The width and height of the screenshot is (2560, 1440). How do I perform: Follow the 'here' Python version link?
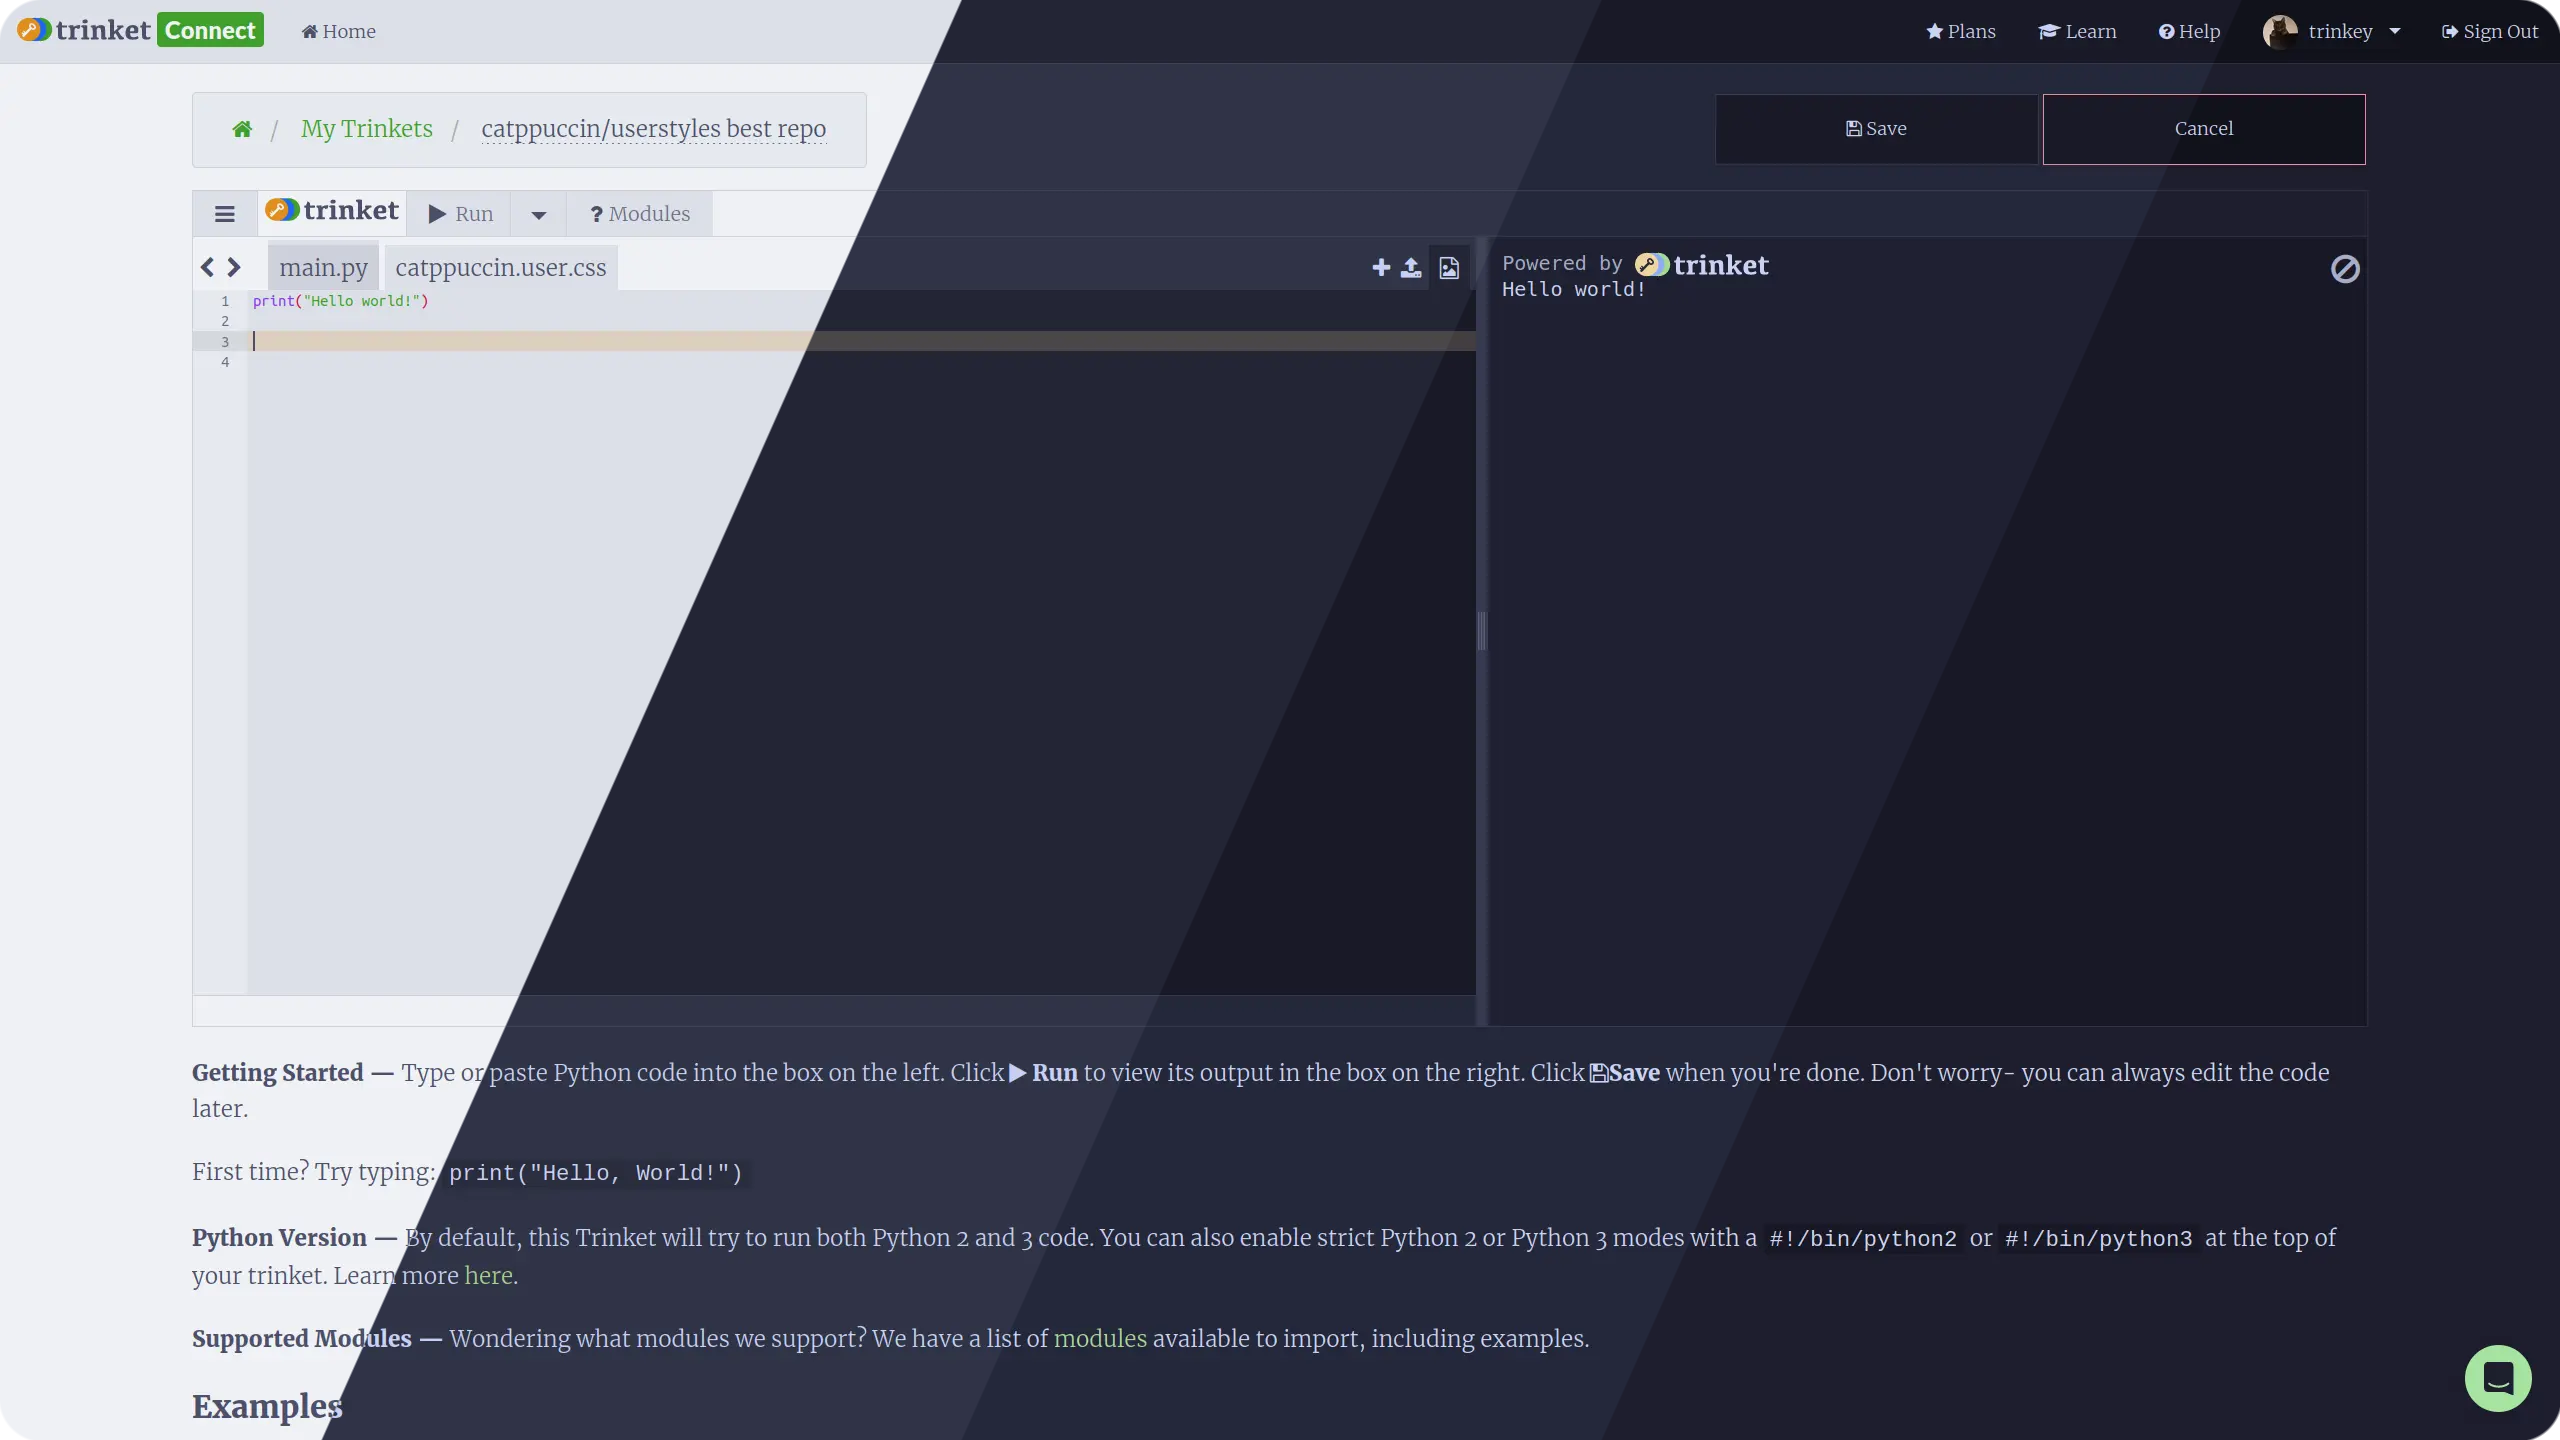[x=488, y=1276]
